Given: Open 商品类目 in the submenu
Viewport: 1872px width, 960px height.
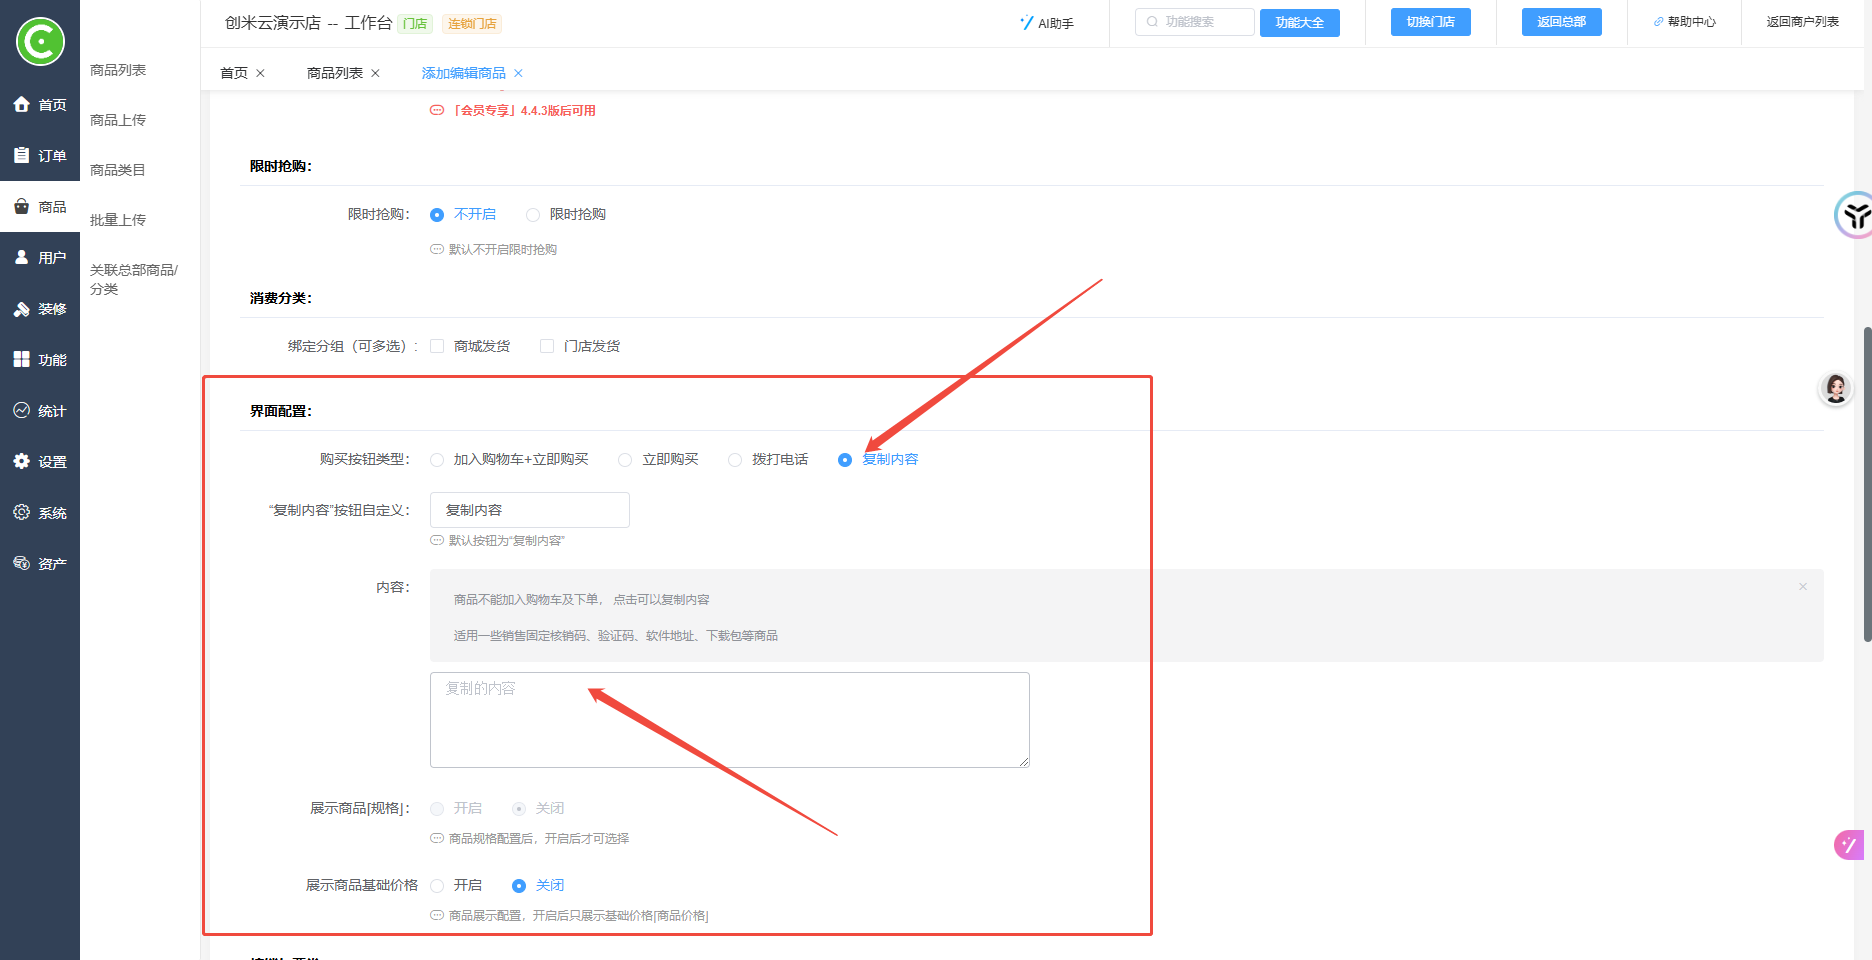Looking at the screenshot, I should pyautogui.click(x=118, y=170).
